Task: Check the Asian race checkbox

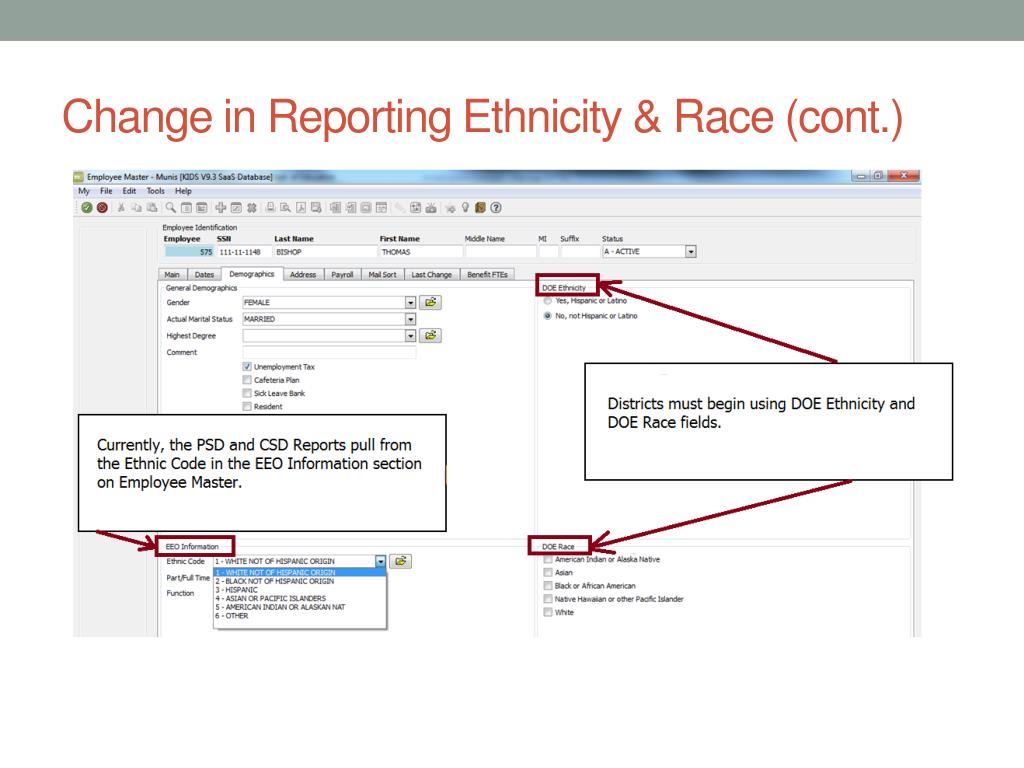Action: [548, 573]
